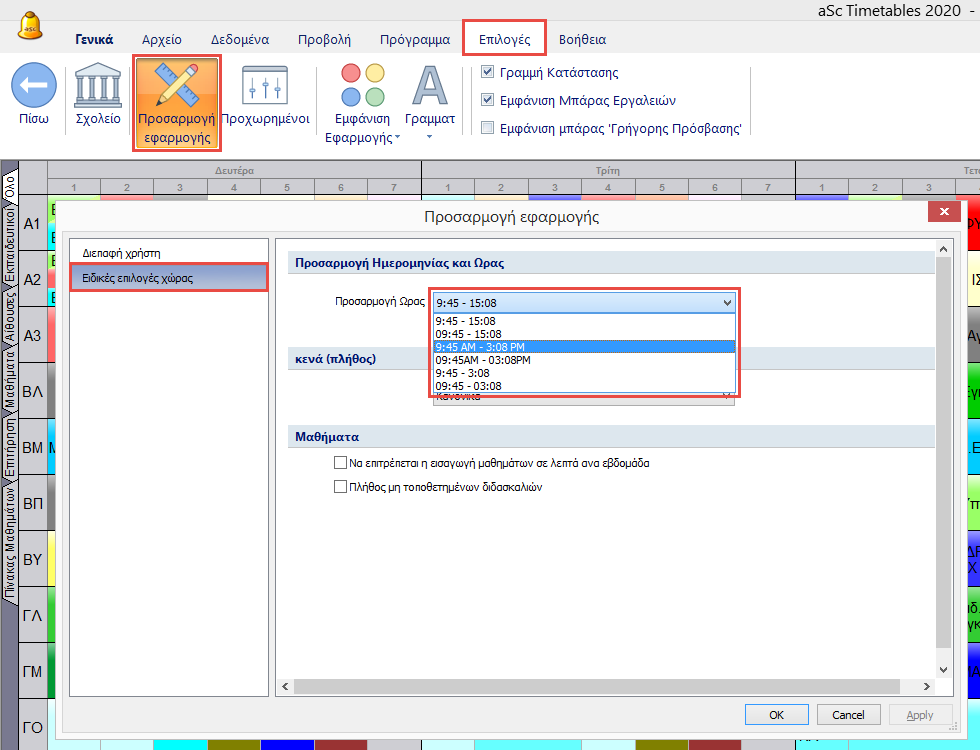The height and width of the screenshot is (750, 980).
Task: Click the Cancel button
Action: [848, 714]
